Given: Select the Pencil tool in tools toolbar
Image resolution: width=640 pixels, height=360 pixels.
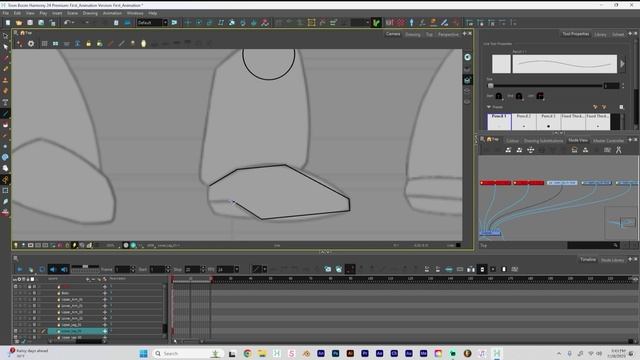Looking at the screenshot, I should [5, 69].
